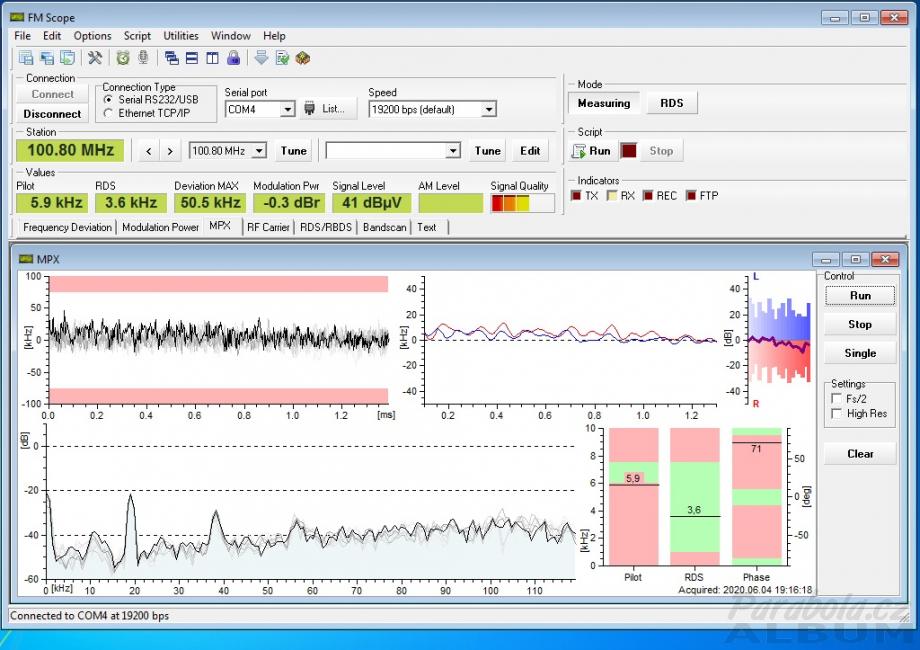Open the Script menu
920x650 pixels.
[x=137, y=36]
